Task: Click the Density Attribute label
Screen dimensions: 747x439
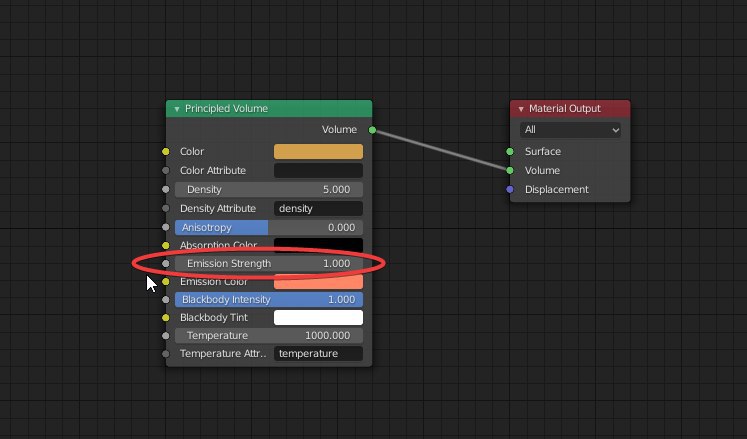Action: (x=218, y=208)
